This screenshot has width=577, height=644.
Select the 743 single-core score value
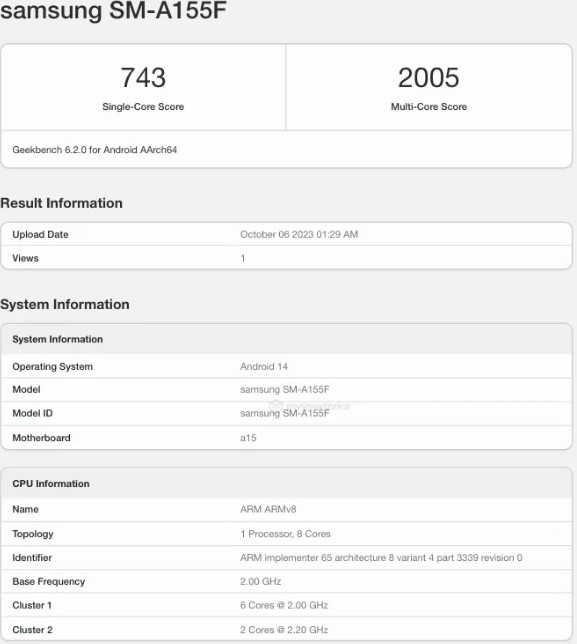coord(143,78)
